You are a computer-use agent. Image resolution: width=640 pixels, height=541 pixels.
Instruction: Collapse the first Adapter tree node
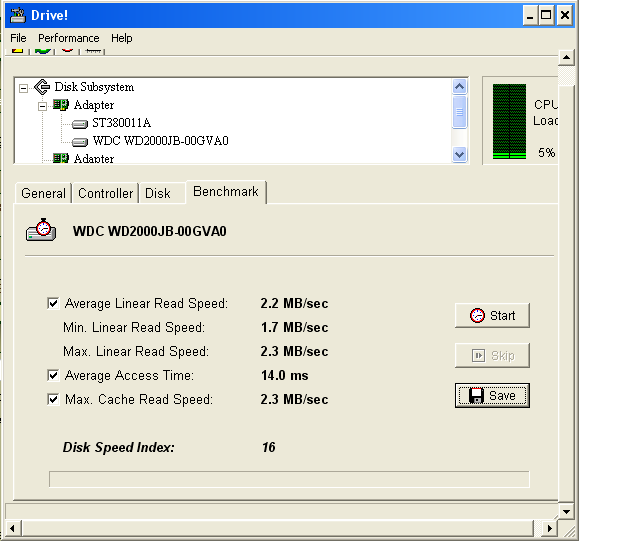tap(42, 106)
